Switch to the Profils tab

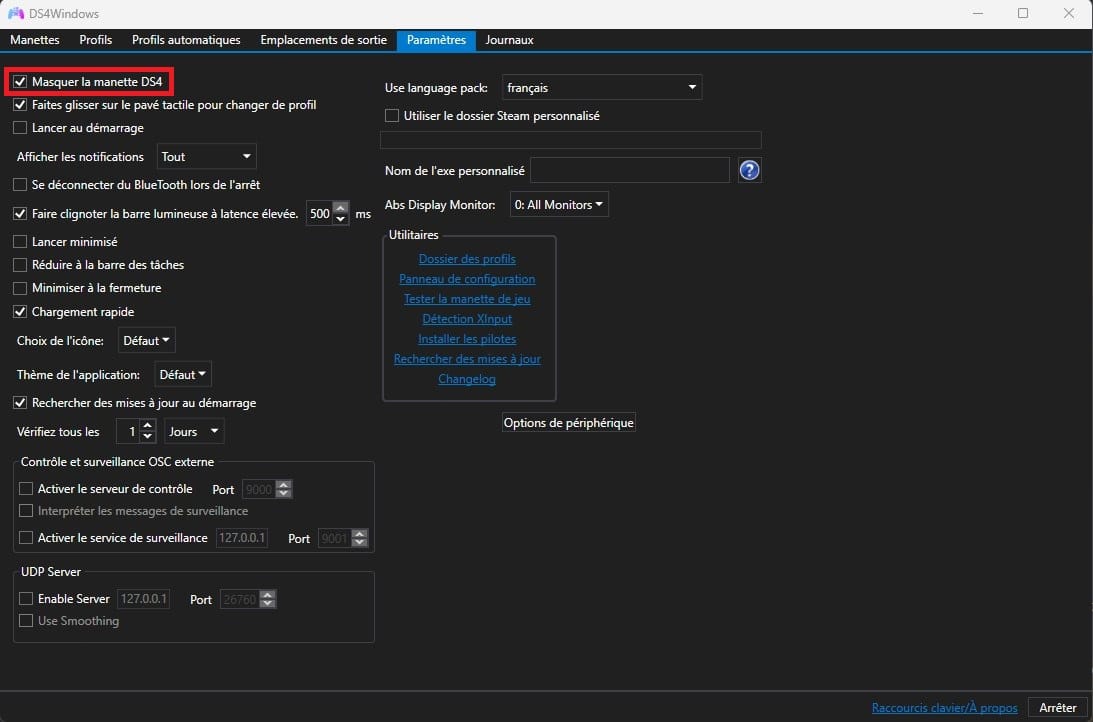click(x=95, y=40)
